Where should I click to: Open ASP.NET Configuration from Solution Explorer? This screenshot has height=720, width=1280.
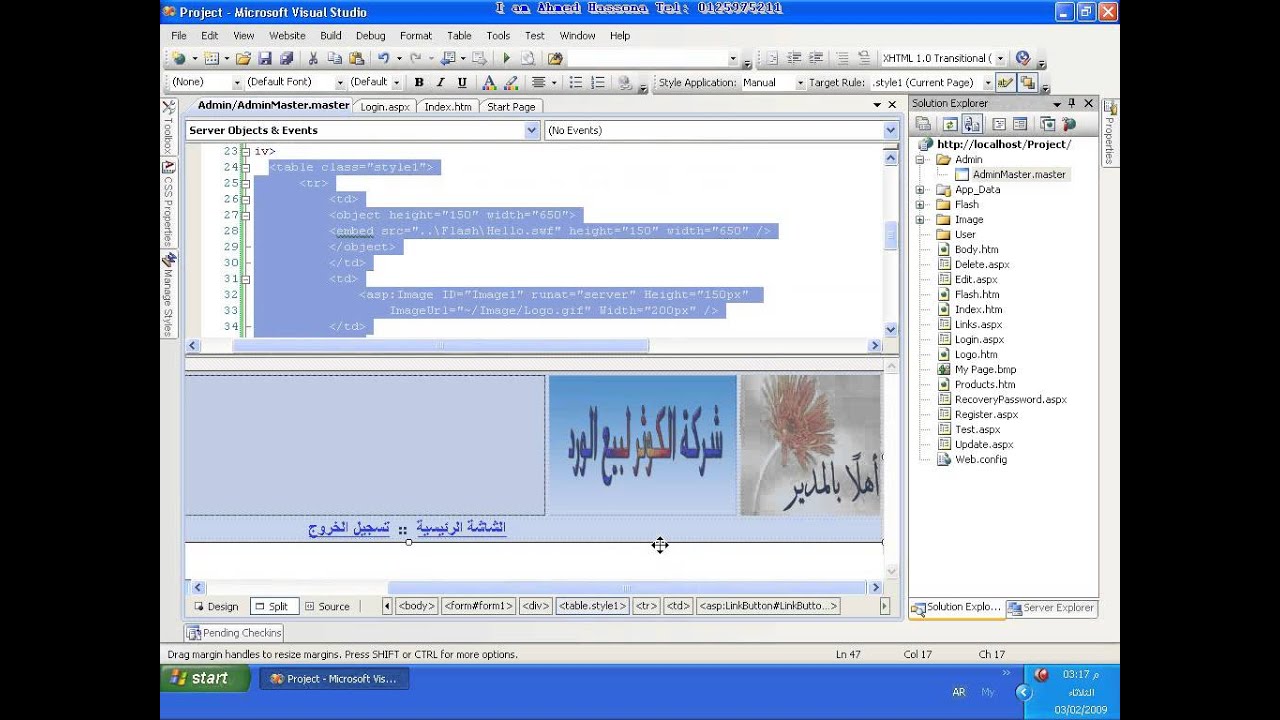pyautogui.click(x=1069, y=124)
